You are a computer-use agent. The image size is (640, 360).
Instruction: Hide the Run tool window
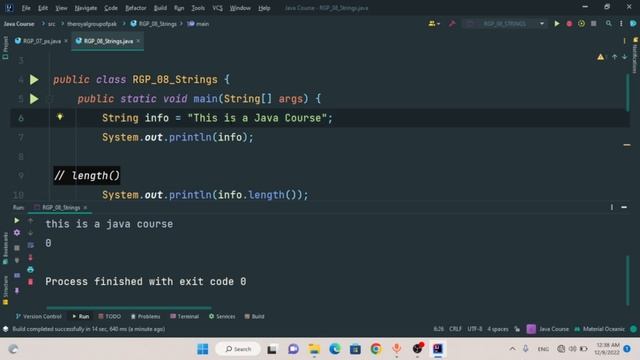(x=624, y=207)
